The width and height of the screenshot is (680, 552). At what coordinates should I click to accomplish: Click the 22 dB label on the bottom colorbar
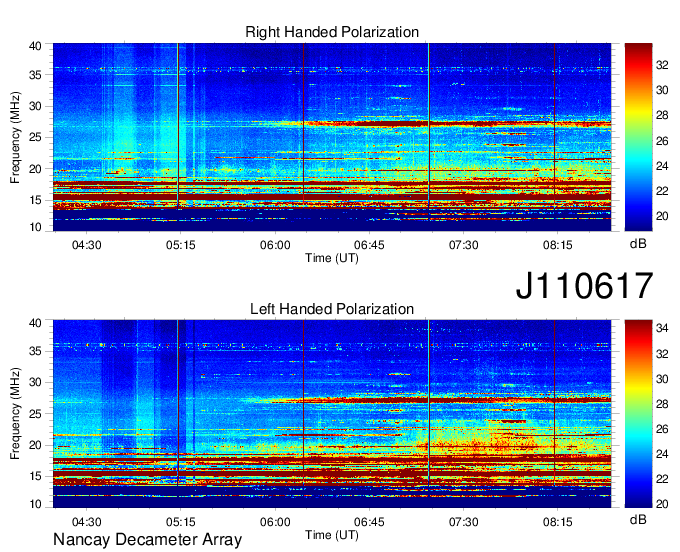tap(662, 479)
